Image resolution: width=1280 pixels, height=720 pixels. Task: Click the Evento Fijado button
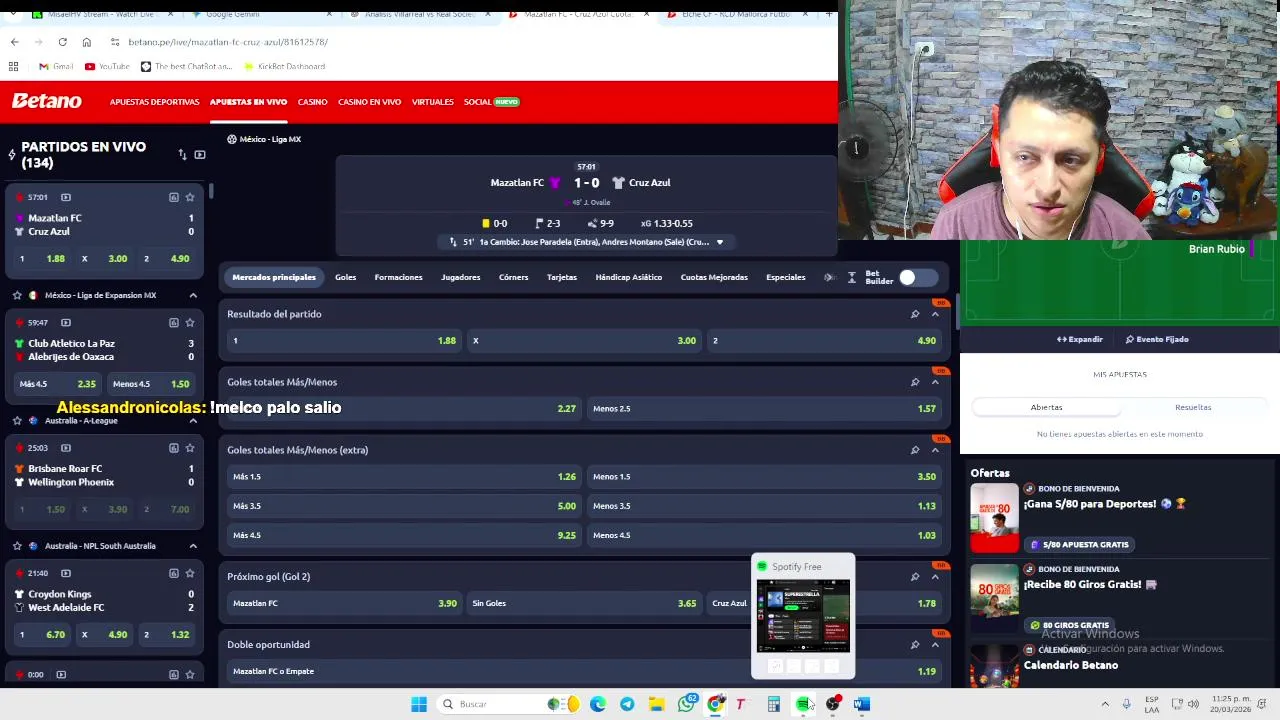[1156, 340]
